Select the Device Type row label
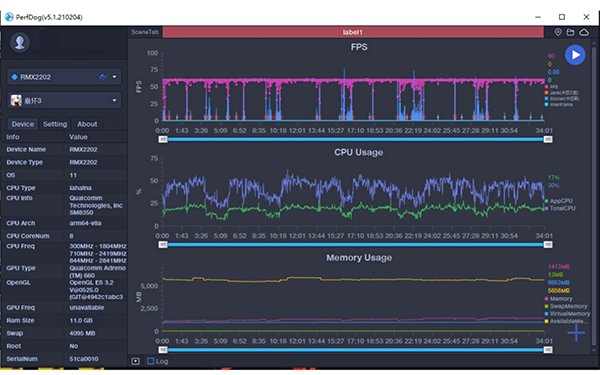The height and width of the screenshot is (375, 600). pyautogui.click(x=24, y=162)
